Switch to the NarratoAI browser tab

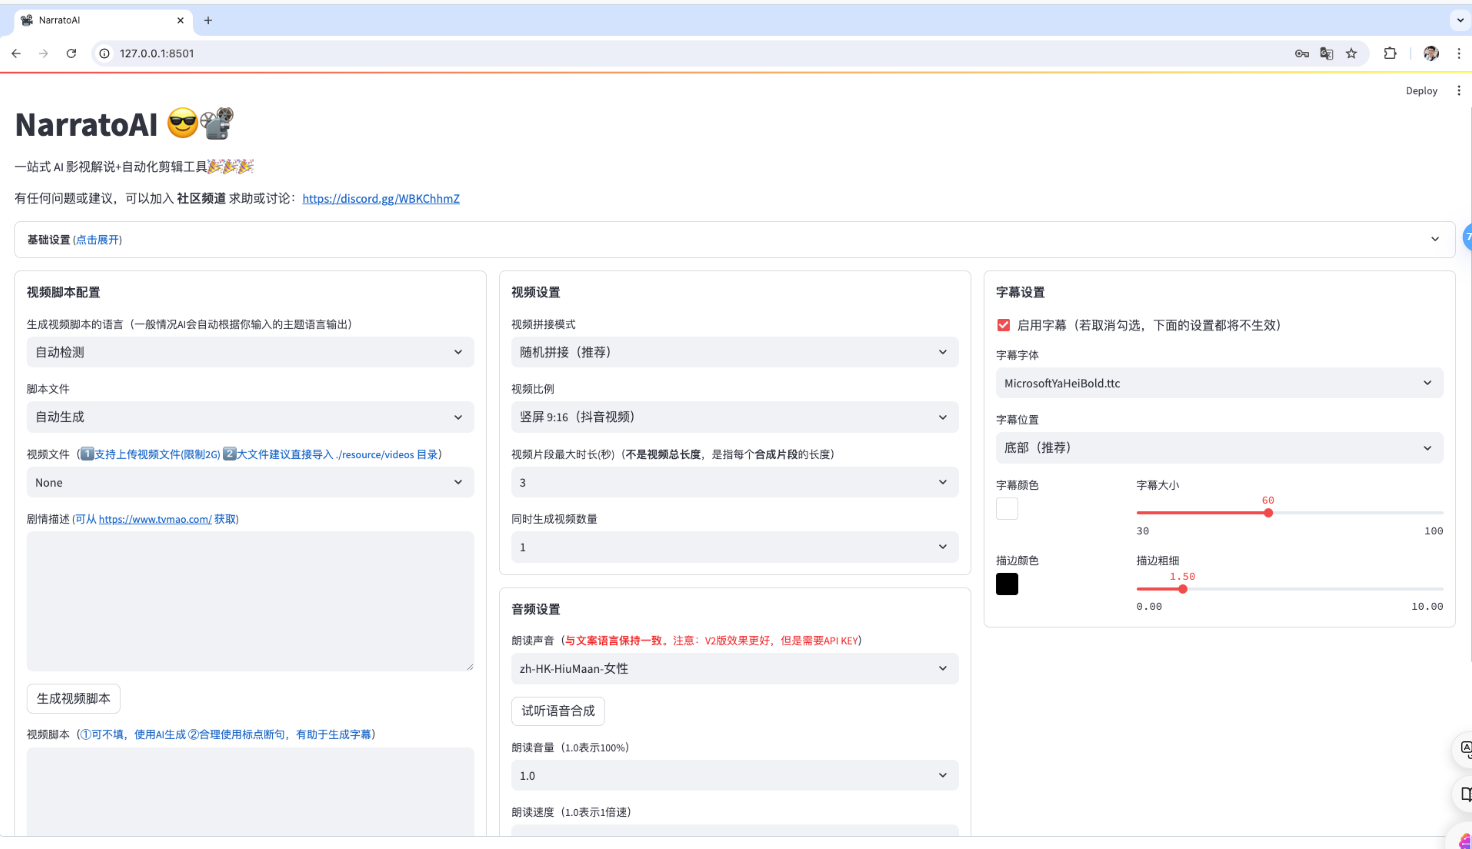[x=103, y=20]
